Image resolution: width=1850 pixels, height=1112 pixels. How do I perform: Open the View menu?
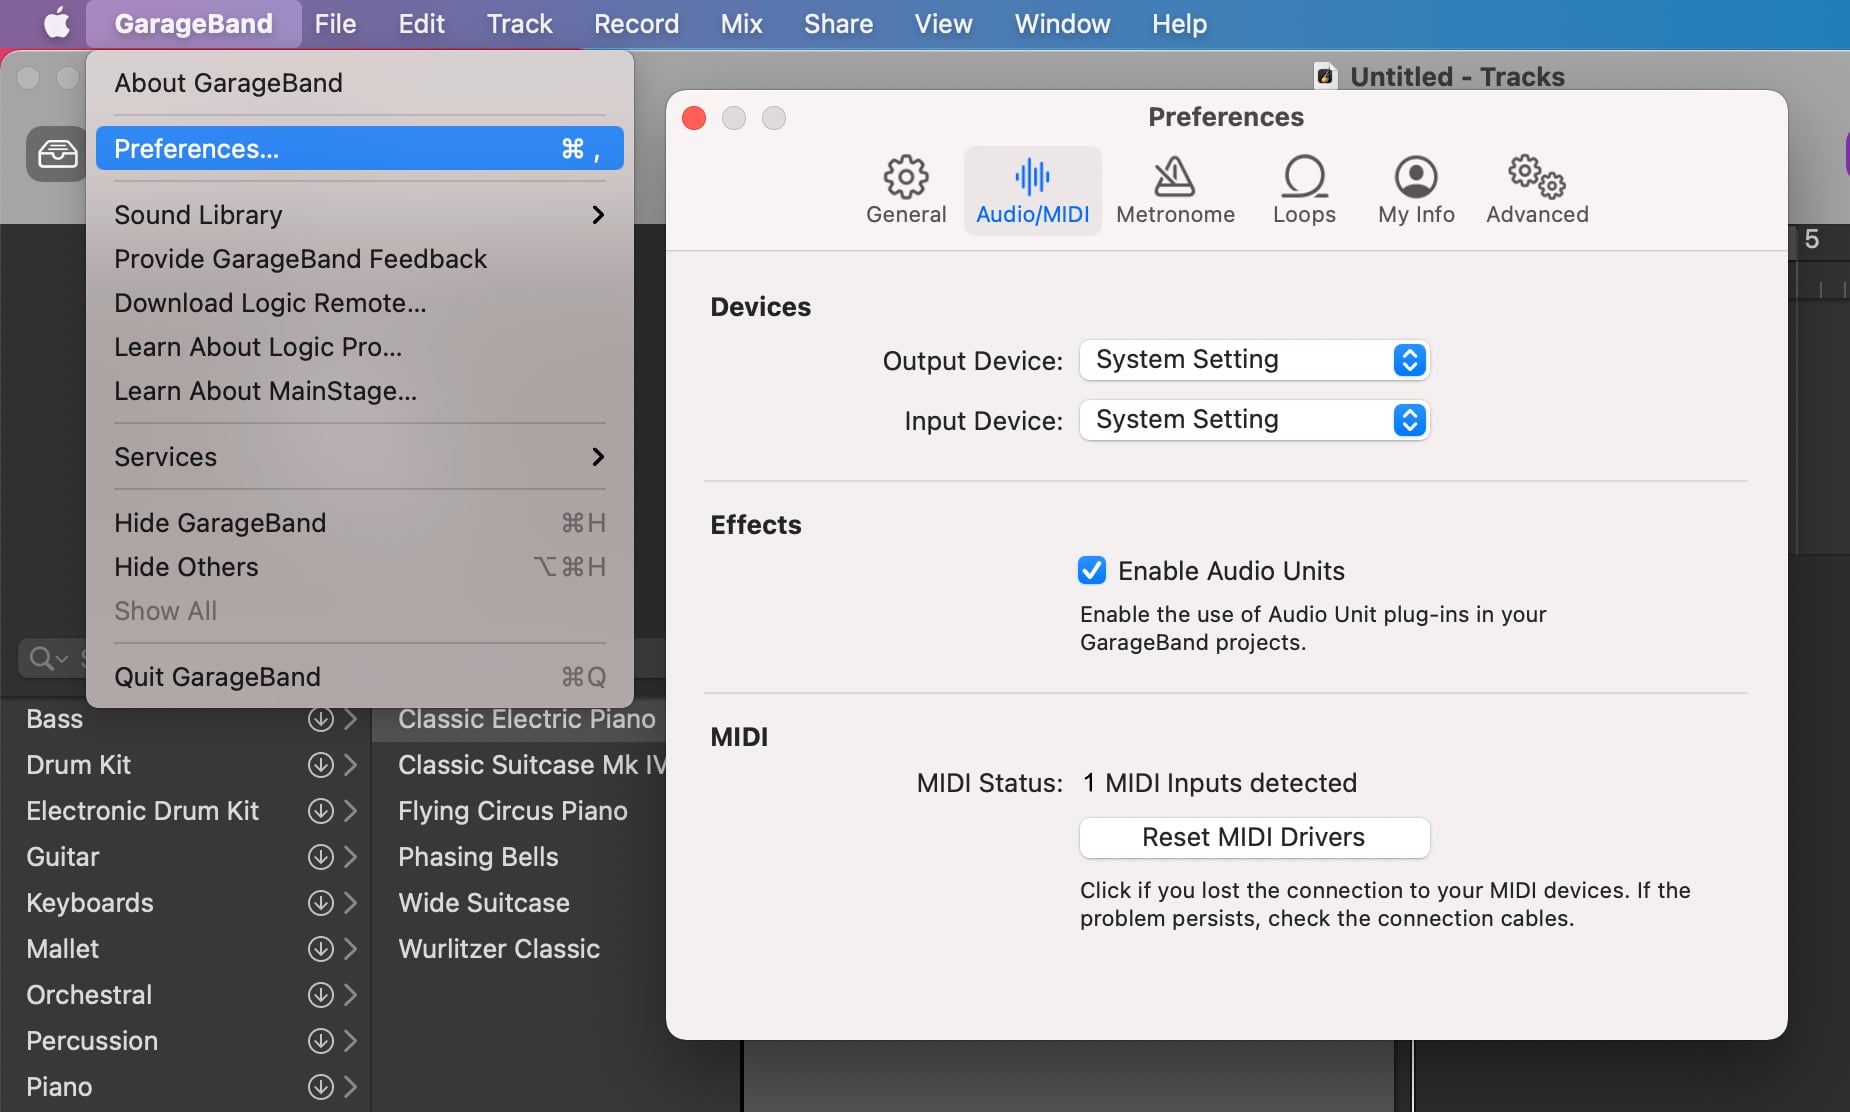(943, 23)
